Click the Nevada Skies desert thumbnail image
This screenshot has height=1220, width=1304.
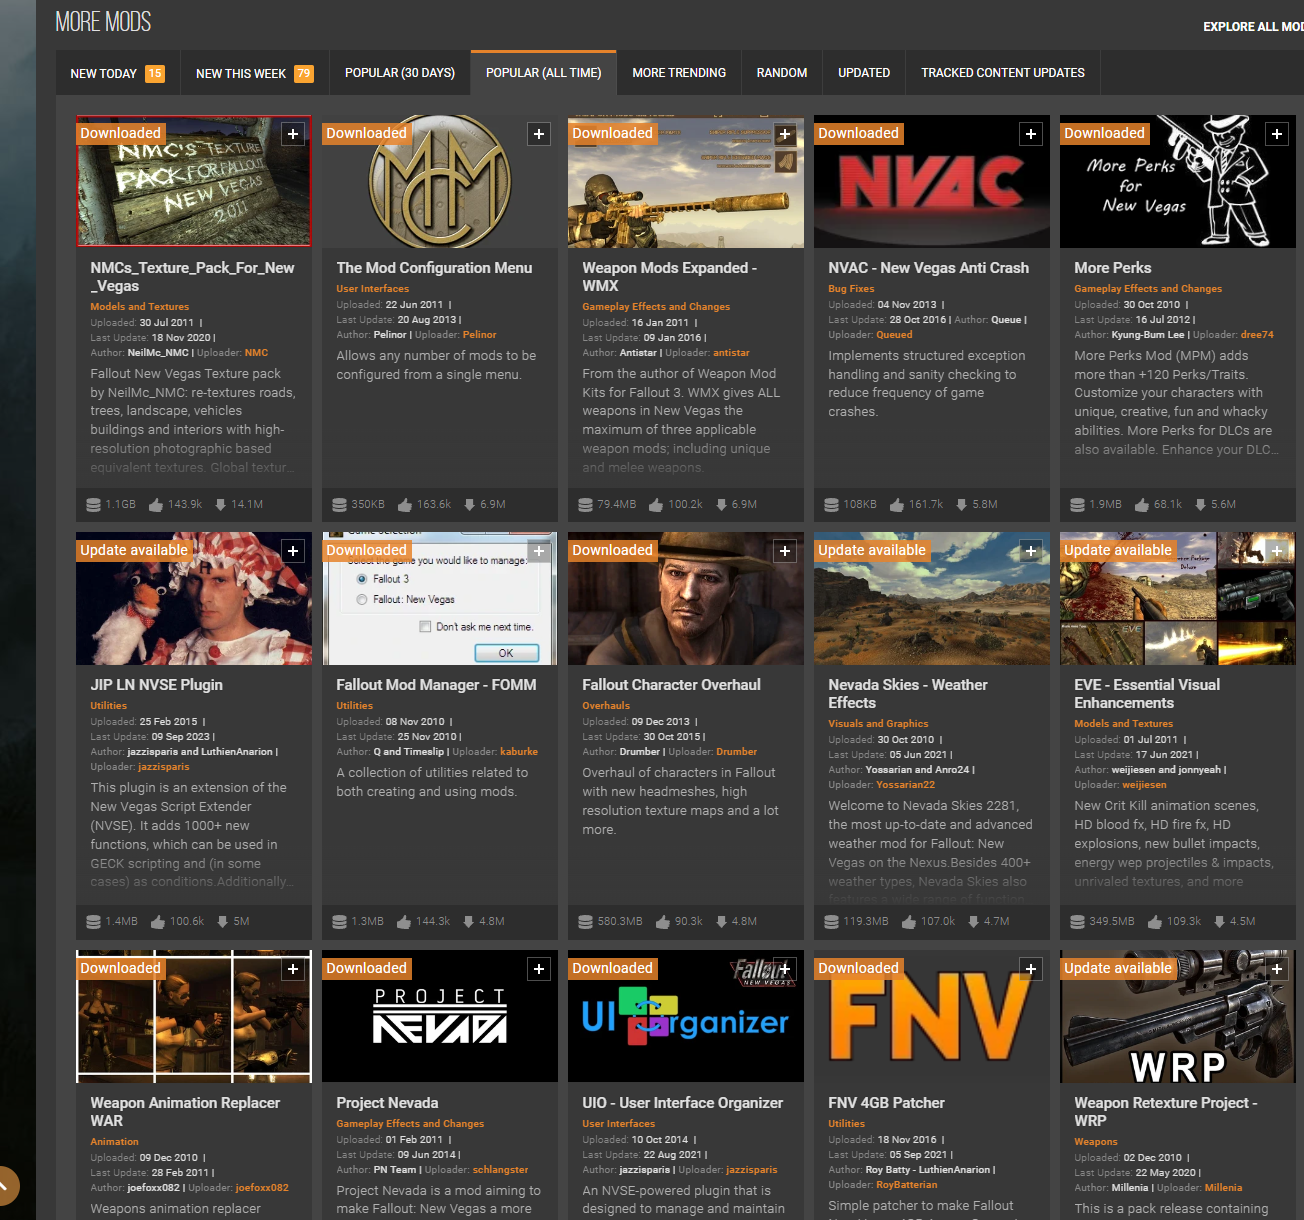coord(931,610)
